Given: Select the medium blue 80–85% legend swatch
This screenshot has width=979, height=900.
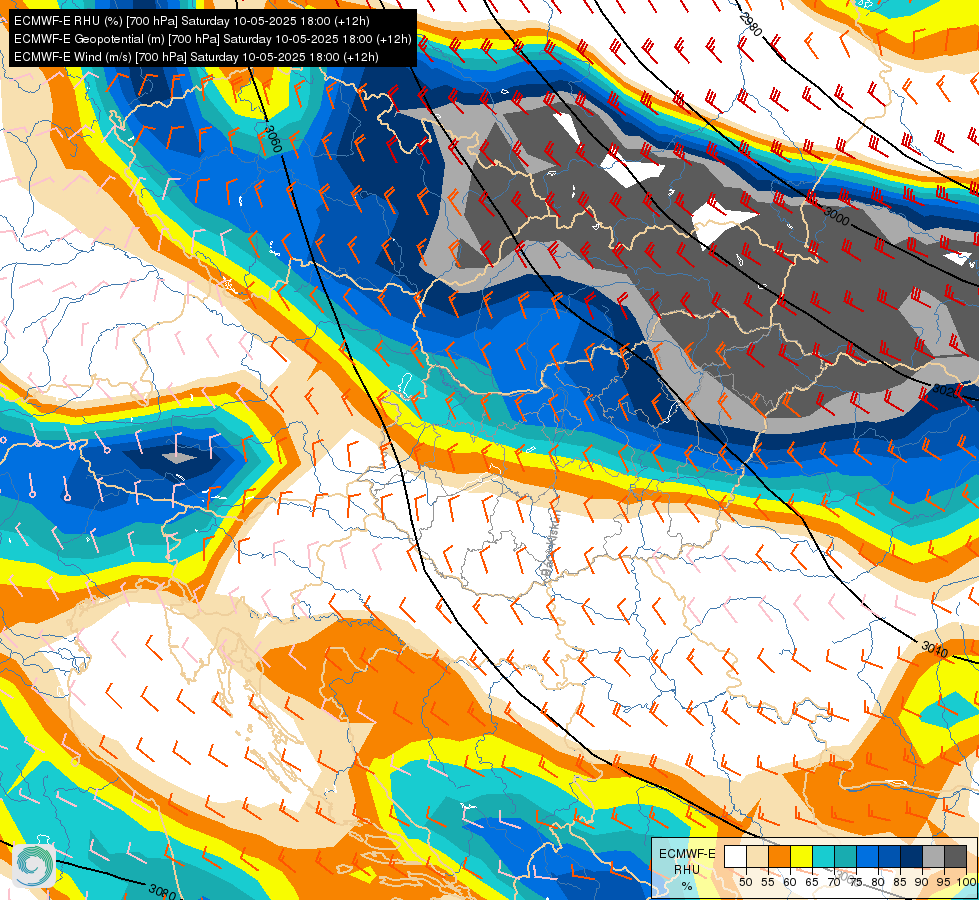Looking at the screenshot, I should point(889,856).
